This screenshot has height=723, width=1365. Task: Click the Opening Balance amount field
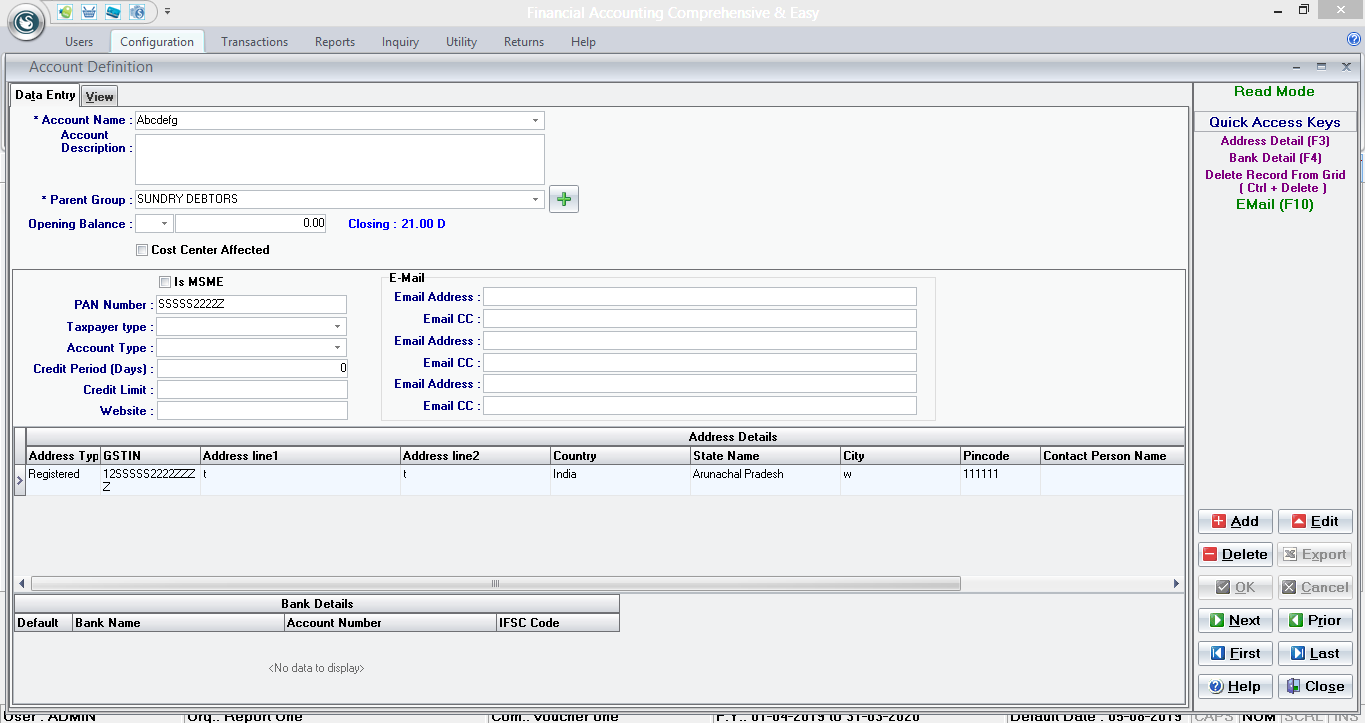[251, 224]
